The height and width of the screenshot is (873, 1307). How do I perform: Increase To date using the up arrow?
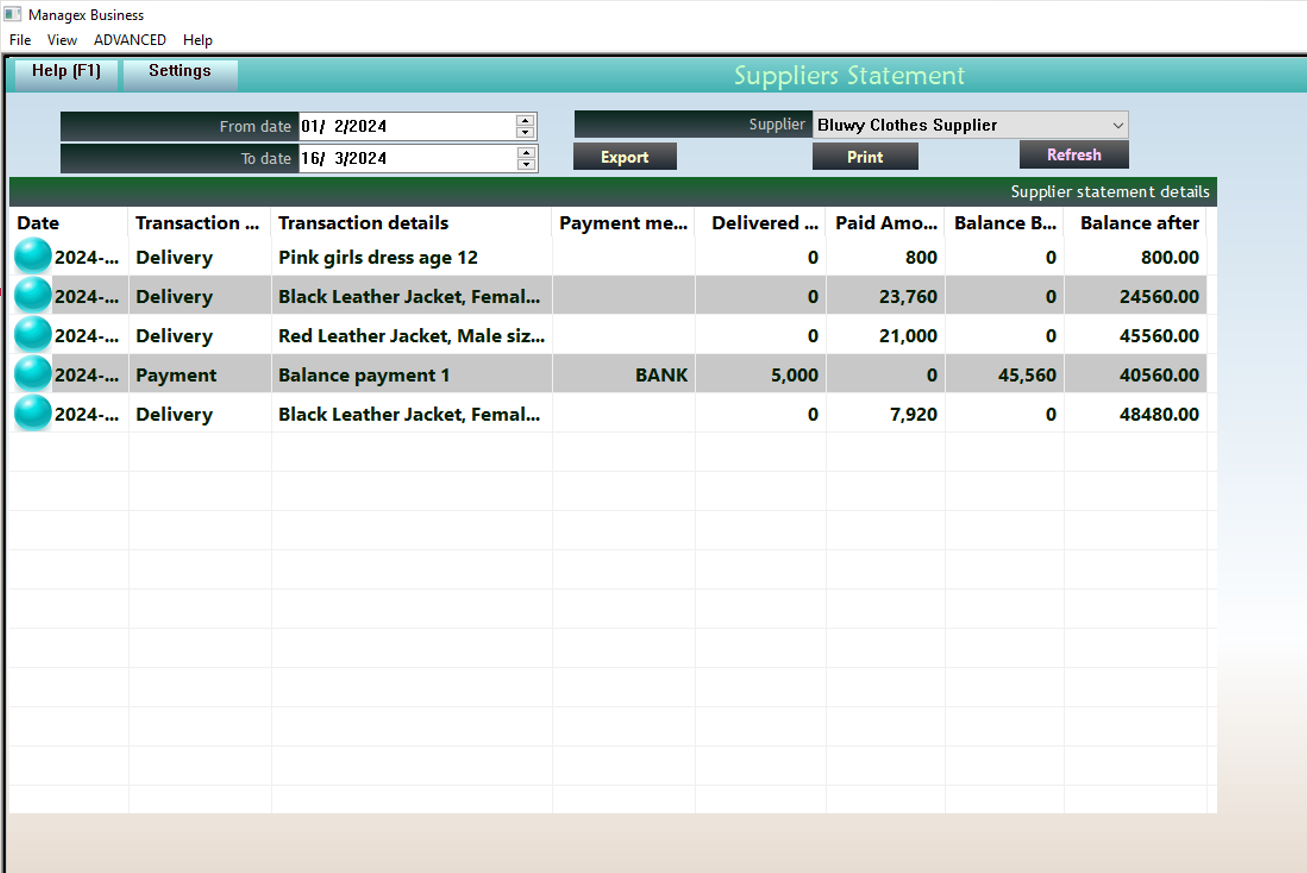pos(525,152)
